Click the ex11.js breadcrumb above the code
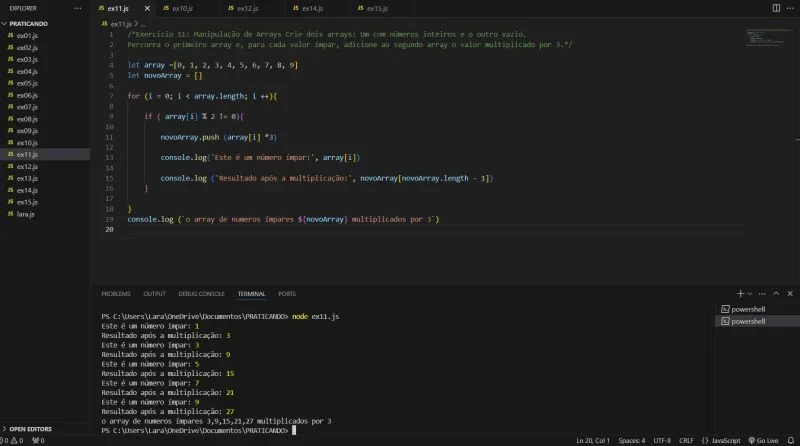The image size is (800, 446). pos(120,24)
